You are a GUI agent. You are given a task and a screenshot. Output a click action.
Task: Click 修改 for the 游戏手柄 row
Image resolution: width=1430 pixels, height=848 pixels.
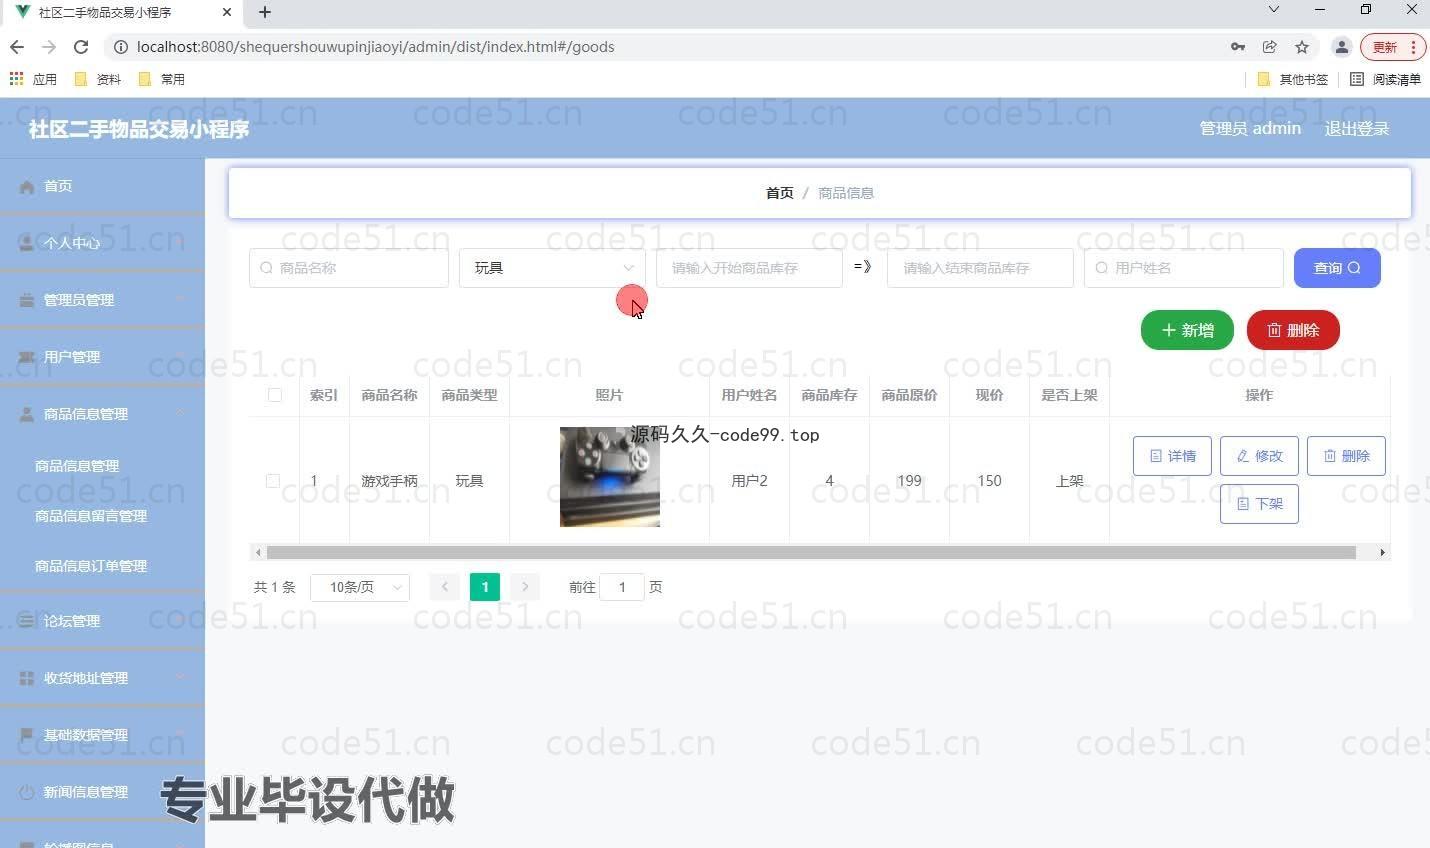point(1259,456)
